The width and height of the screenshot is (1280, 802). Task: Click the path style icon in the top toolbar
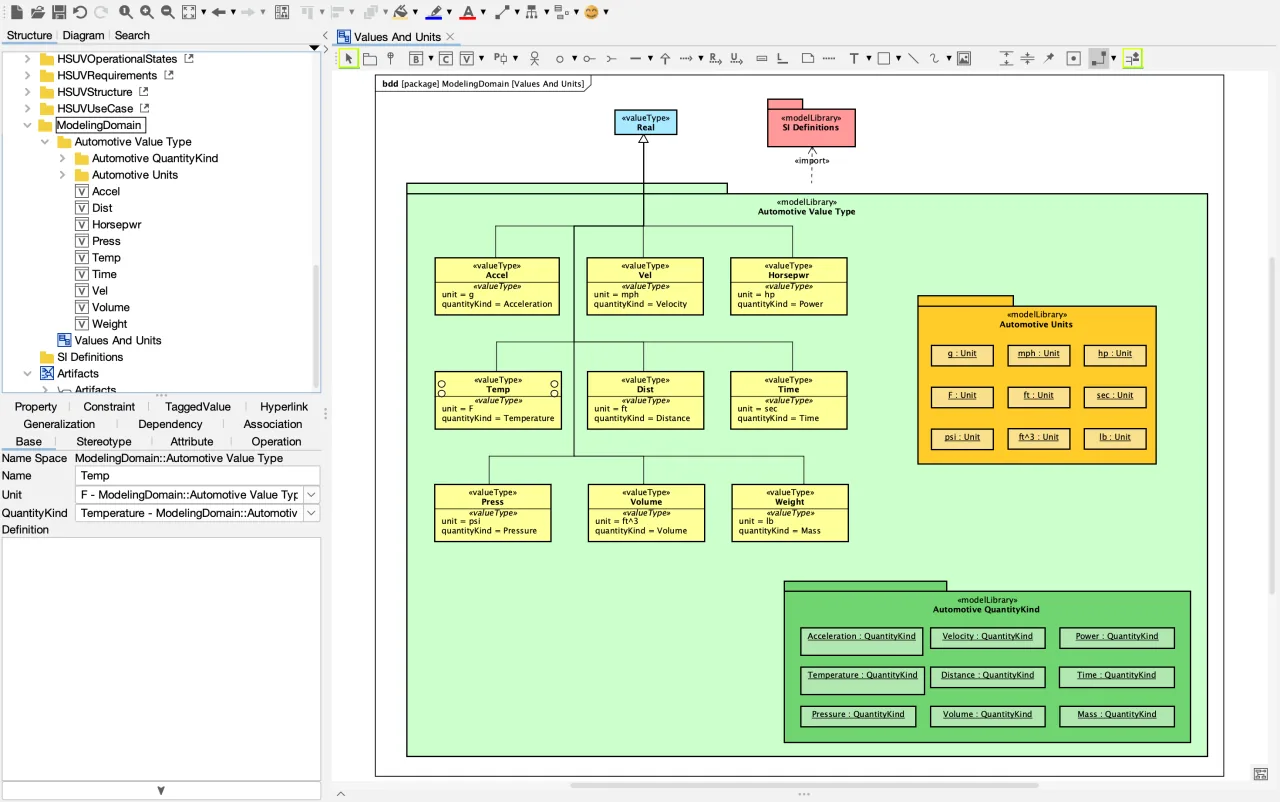coord(501,12)
